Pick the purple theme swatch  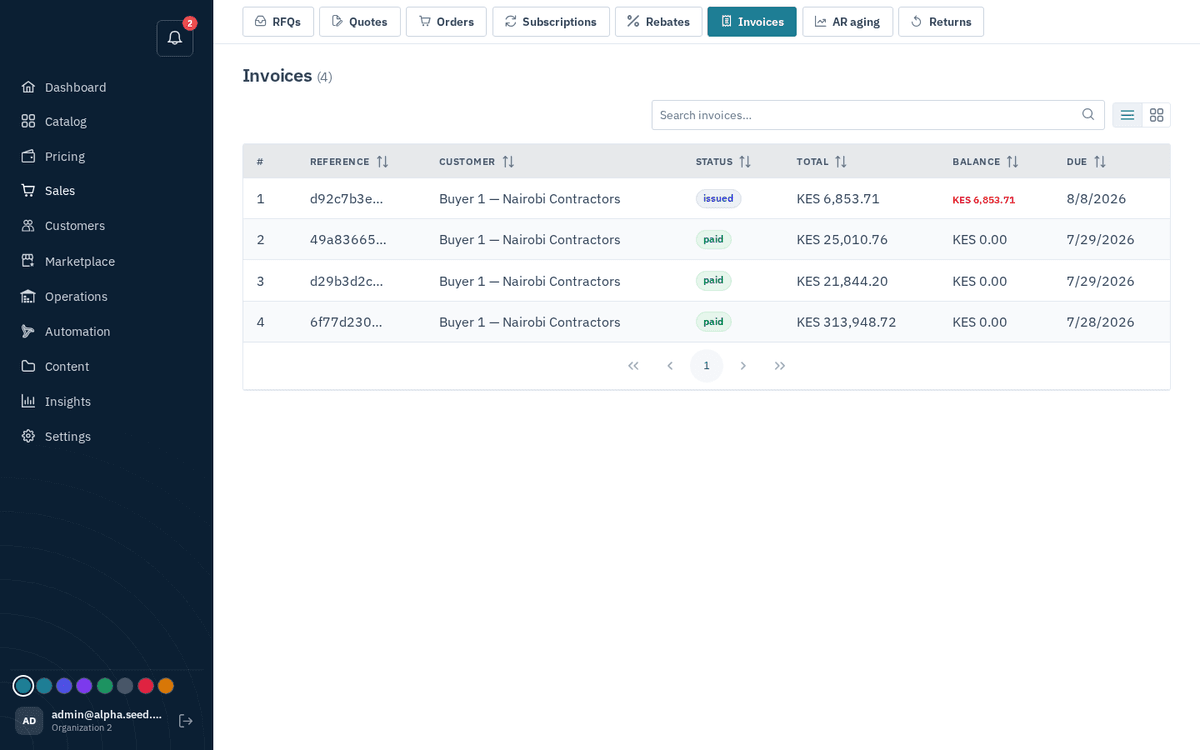point(84,686)
